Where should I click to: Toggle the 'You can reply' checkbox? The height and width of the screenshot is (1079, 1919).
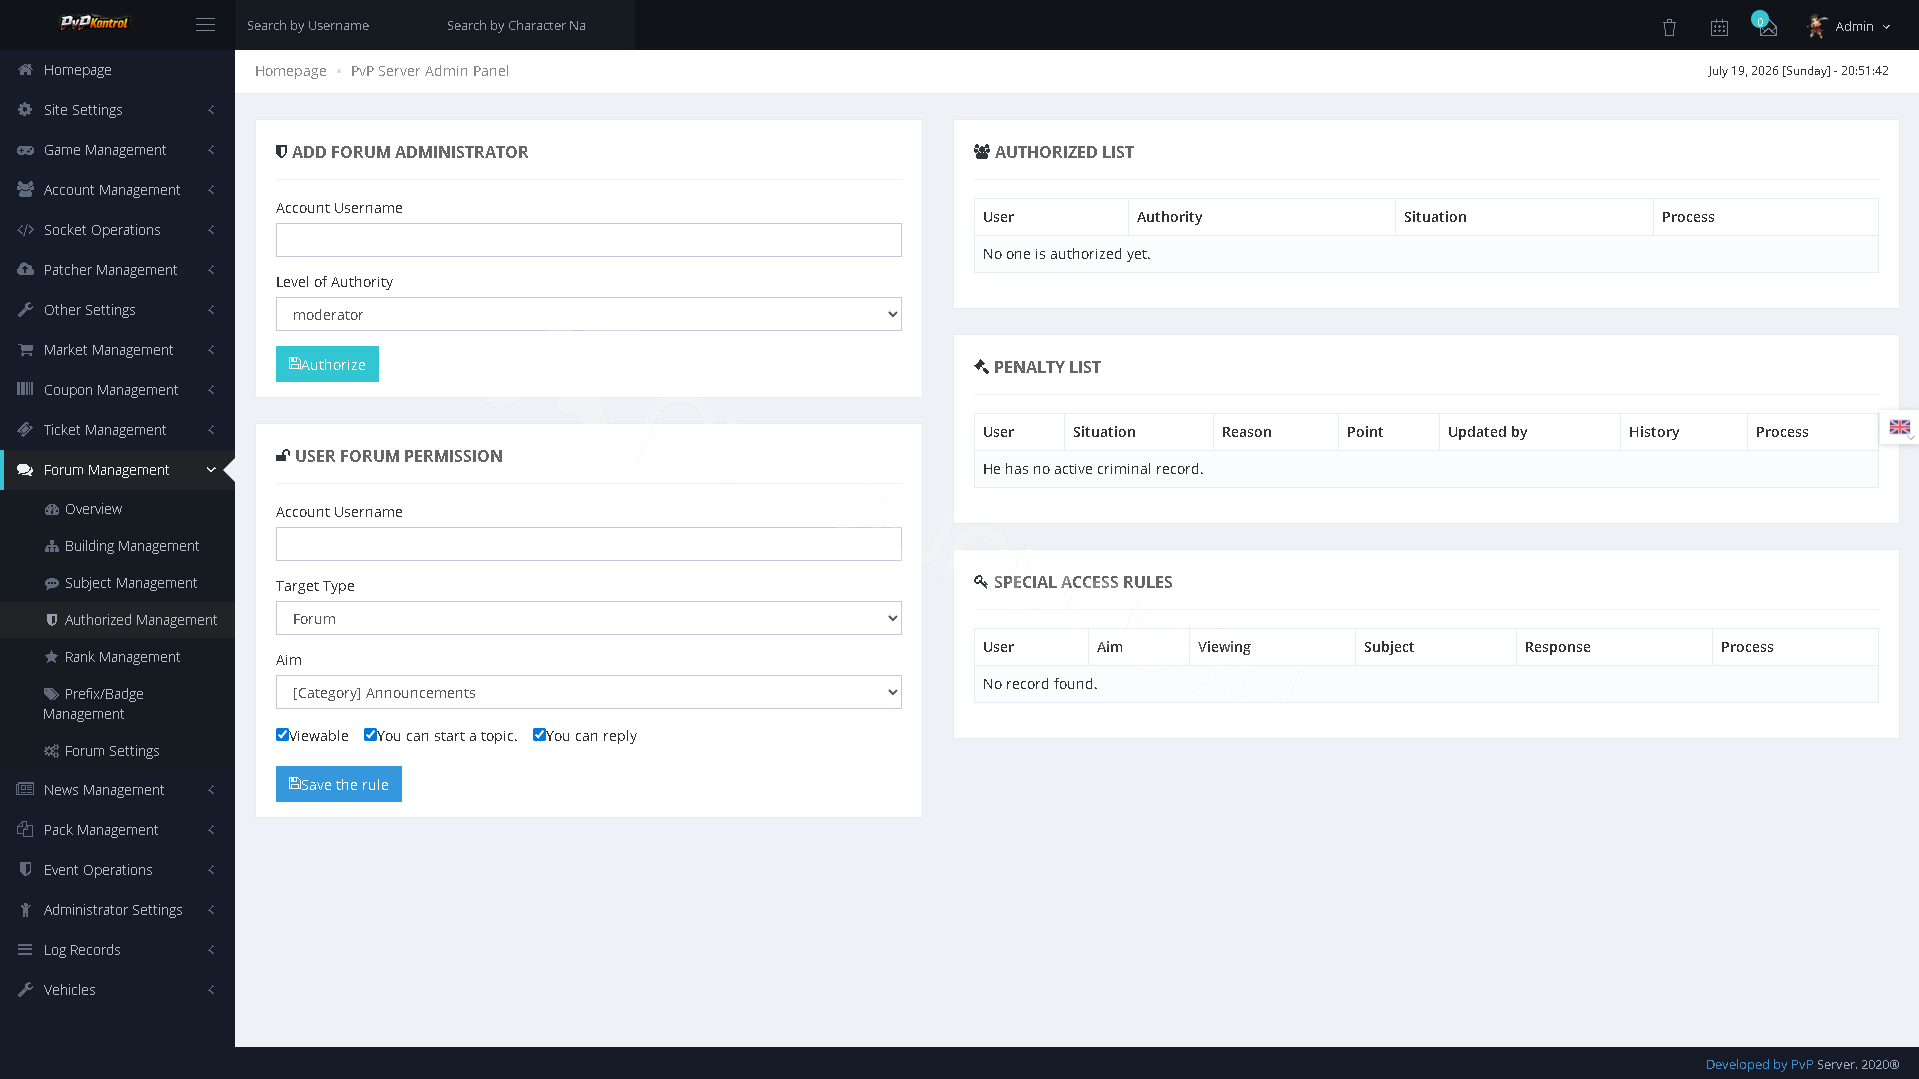coord(539,735)
